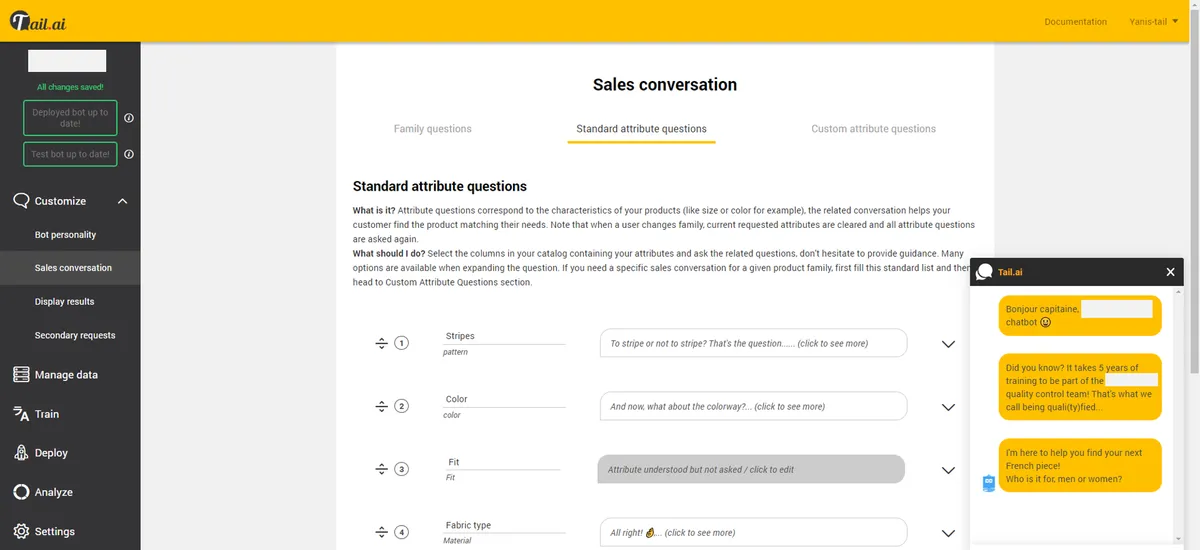Open Bot personality in sidebar

[65, 235]
